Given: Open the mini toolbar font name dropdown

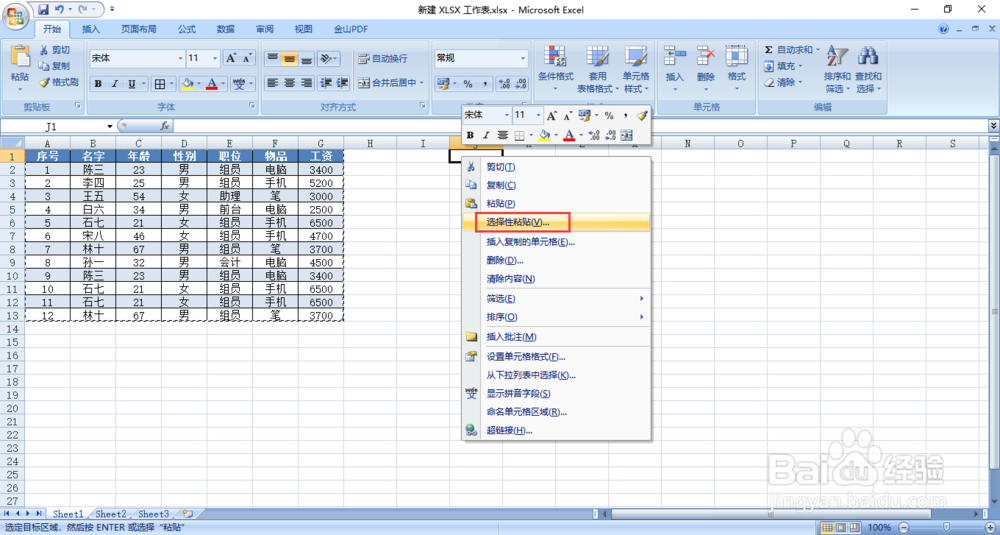Looking at the screenshot, I should tap(507, 115).
